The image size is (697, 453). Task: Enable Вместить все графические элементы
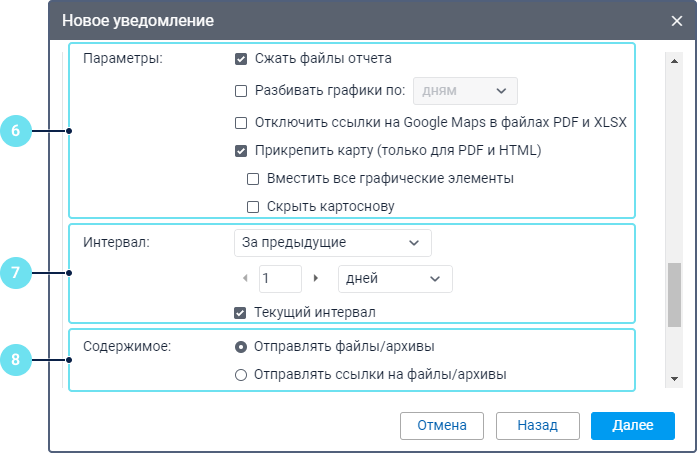point(253,179)
